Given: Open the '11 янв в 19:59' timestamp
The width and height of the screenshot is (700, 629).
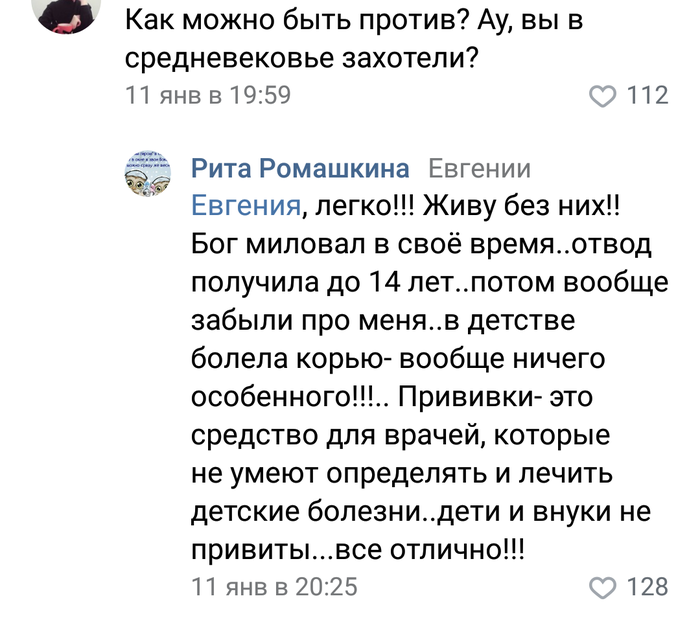Looking at the screenshot, I should pyautogui.click(x=207, y=96).
